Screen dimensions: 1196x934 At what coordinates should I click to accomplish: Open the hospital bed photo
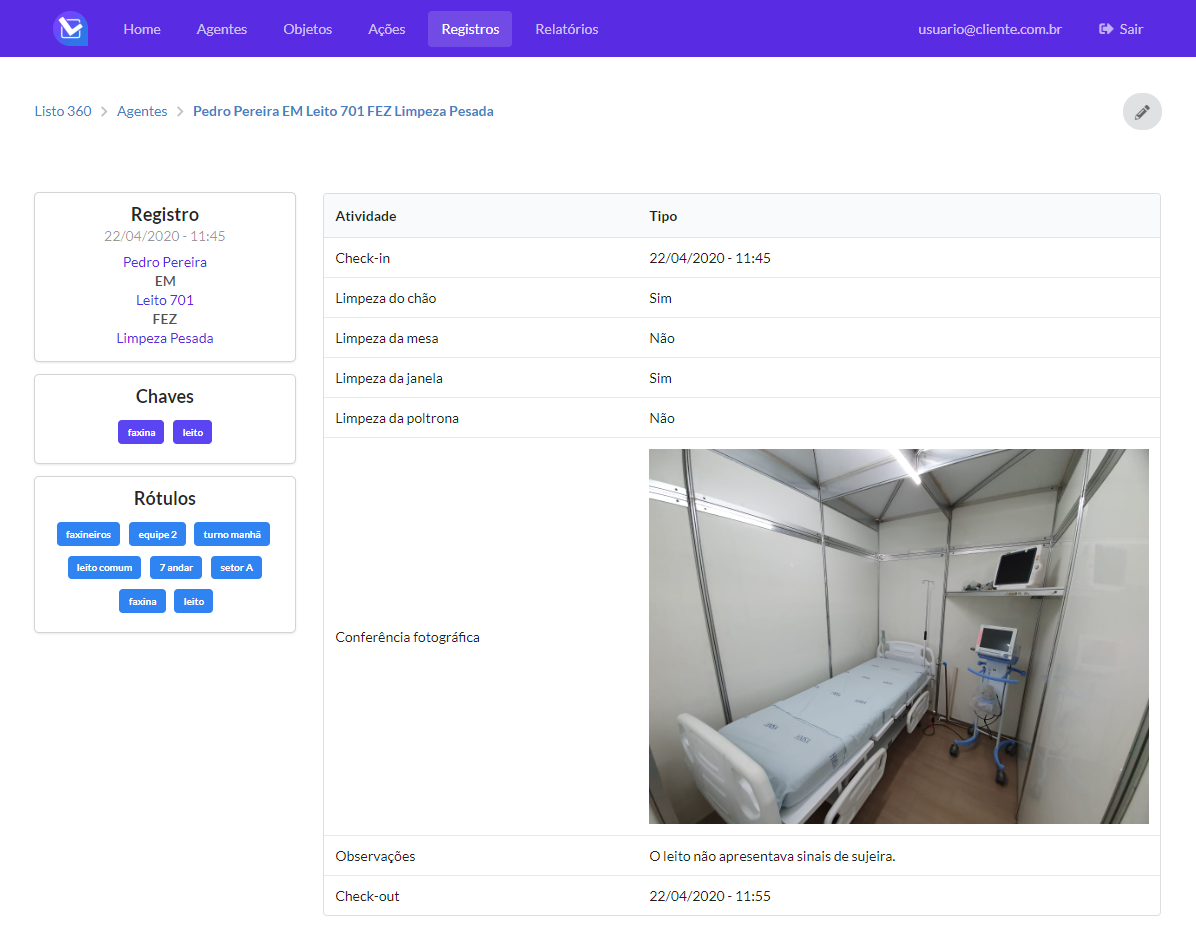(x=898, y=636)
